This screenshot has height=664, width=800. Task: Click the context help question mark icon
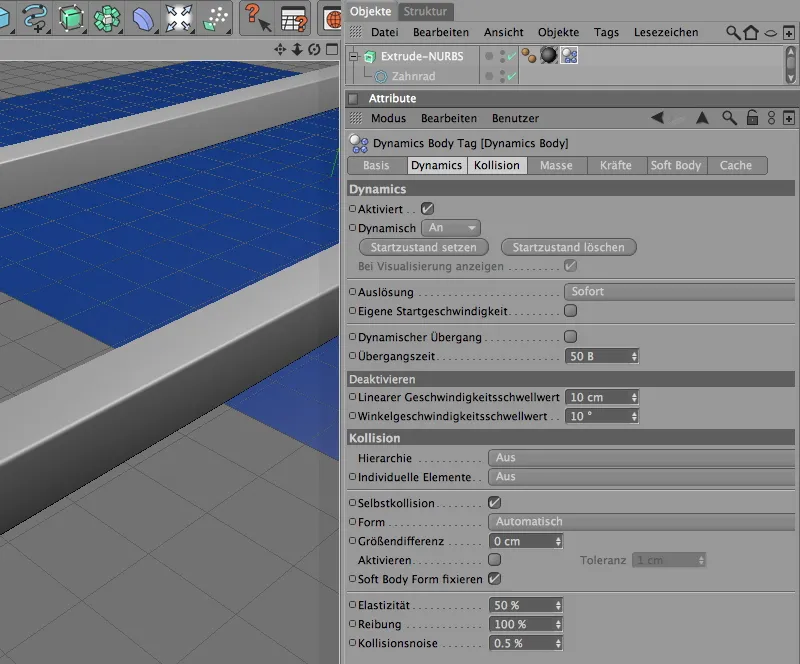(x=256, y=17)
